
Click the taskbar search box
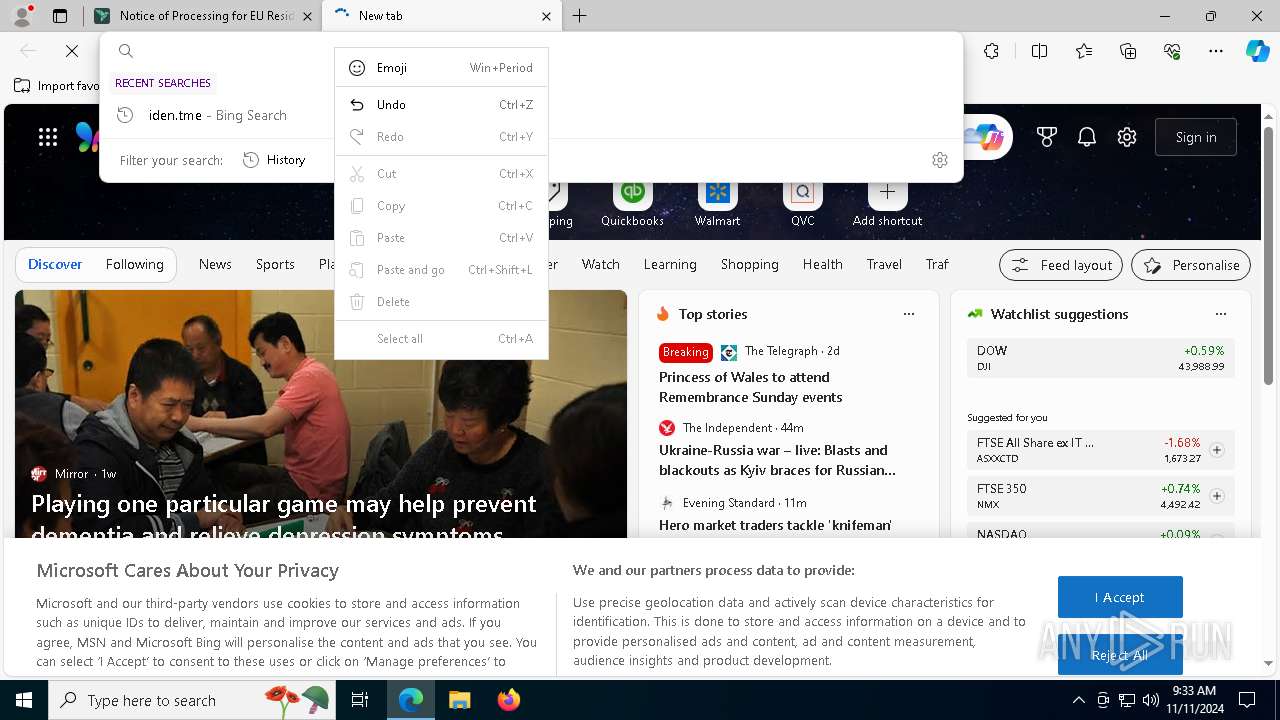coord(192,700)
